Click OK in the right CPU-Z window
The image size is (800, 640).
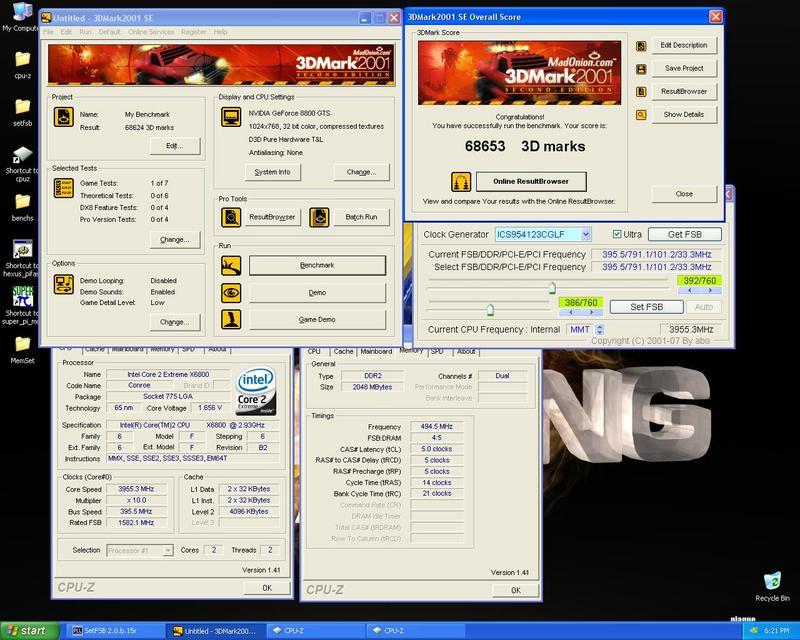click(x=515, y=590)
